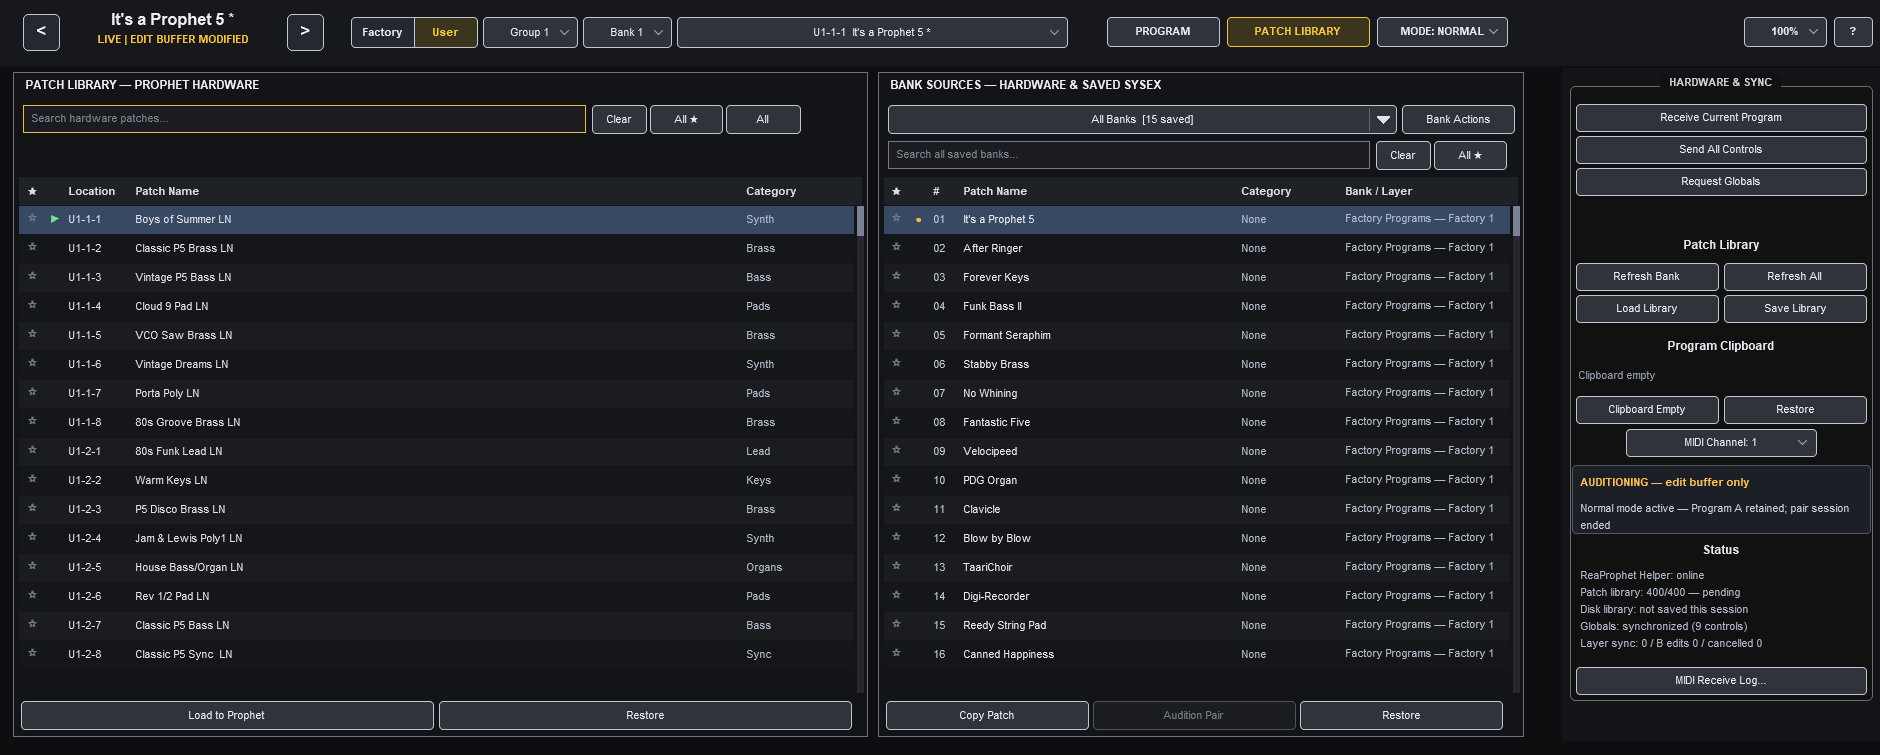Star the After Ringer saved patch

[896, 248]
